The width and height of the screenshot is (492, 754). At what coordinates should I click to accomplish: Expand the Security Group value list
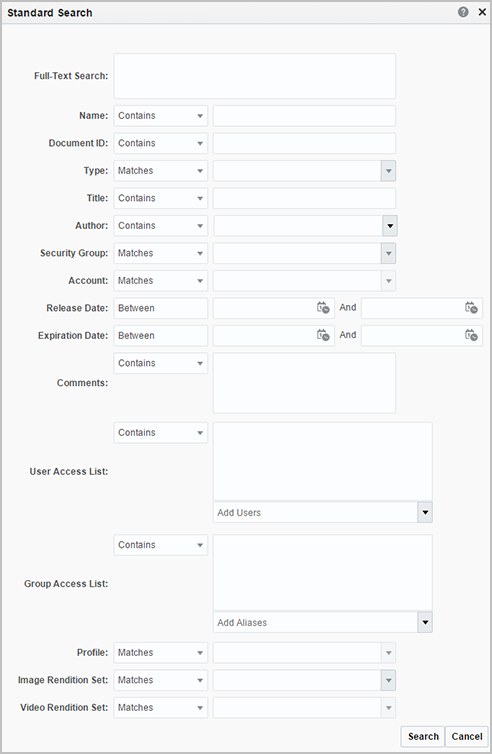(x=389, y=253)
